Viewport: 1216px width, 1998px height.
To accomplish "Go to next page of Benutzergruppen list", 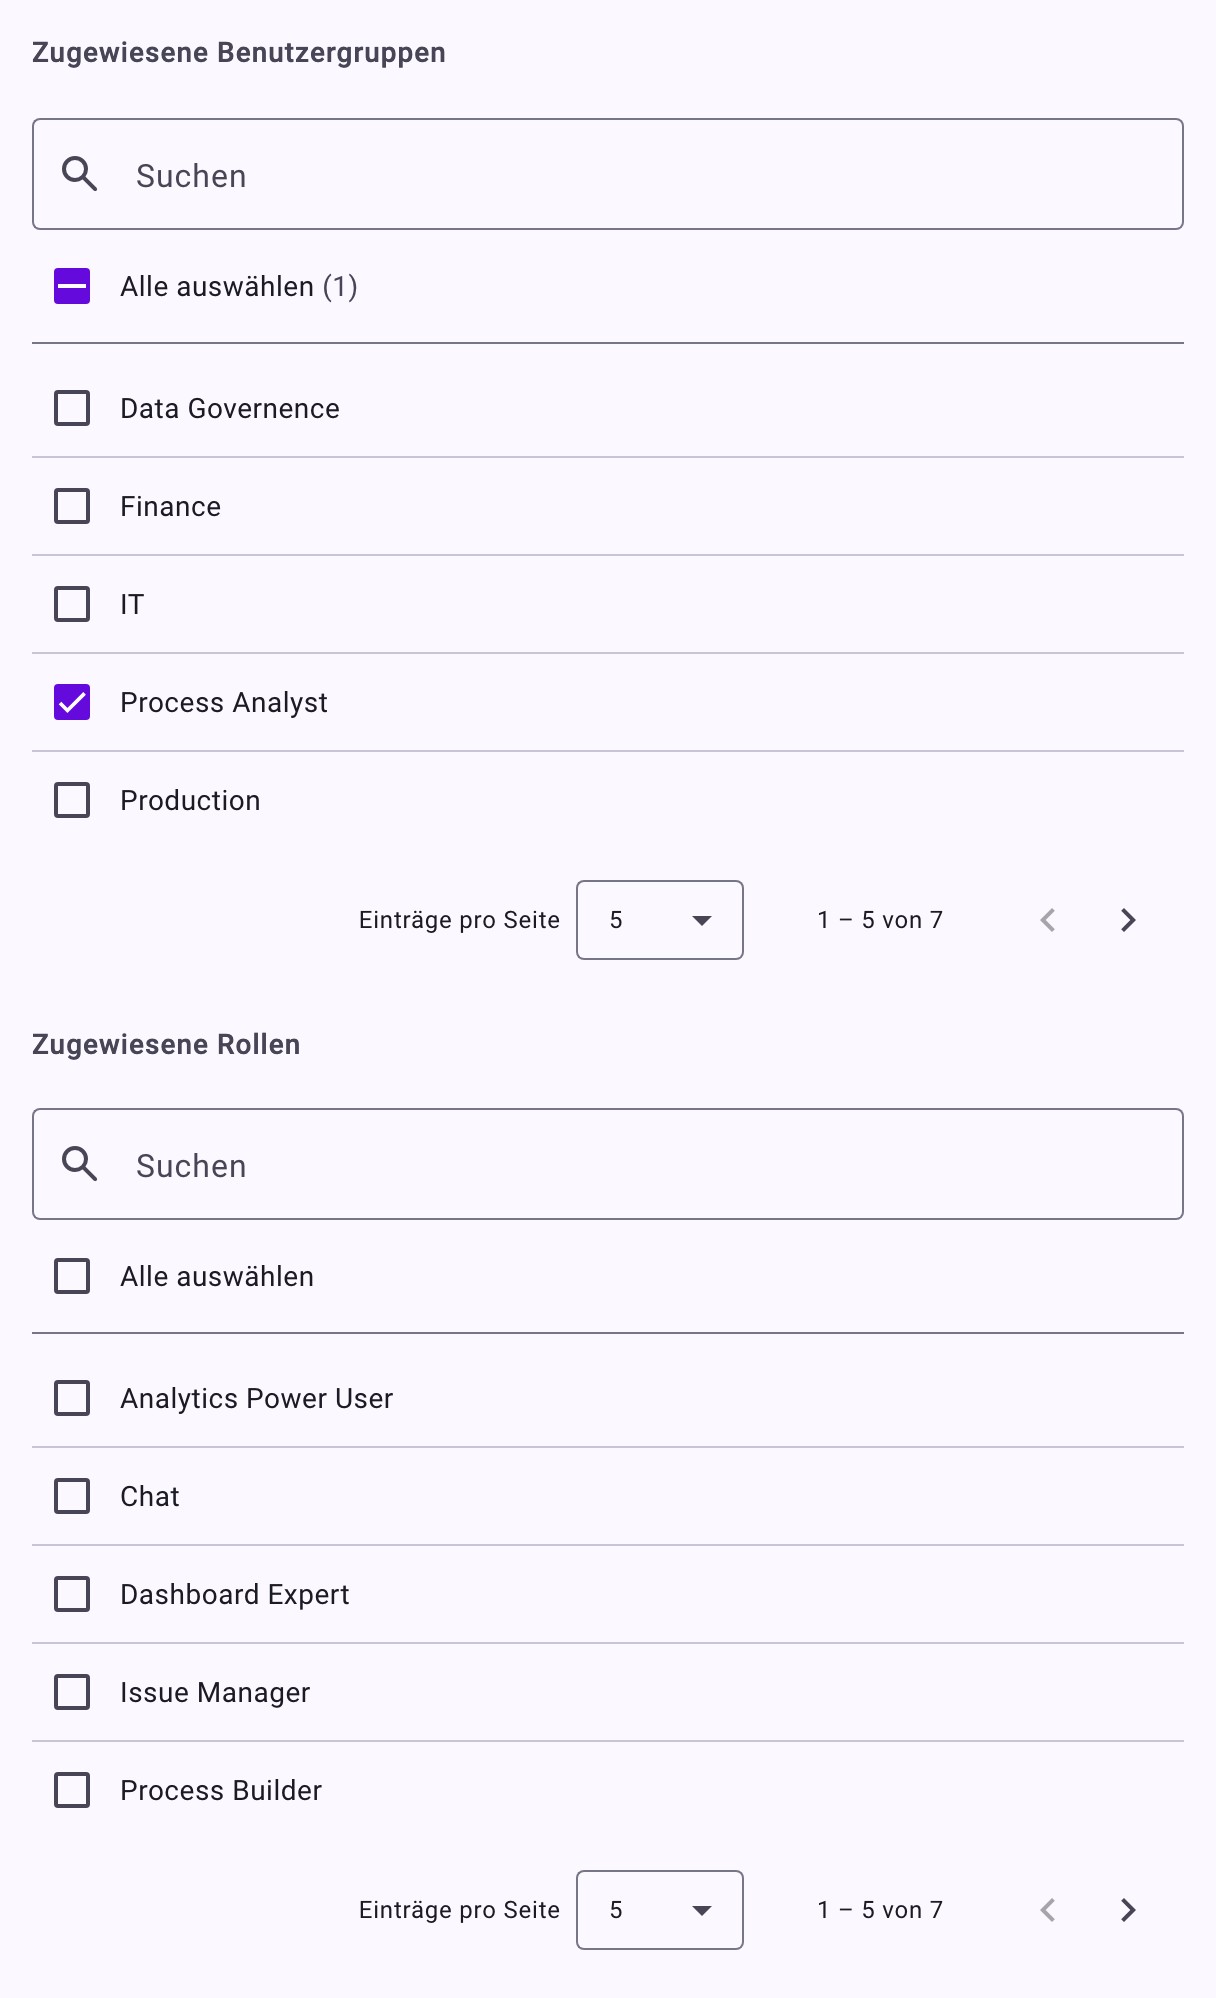I will [x=1128, y=920].
